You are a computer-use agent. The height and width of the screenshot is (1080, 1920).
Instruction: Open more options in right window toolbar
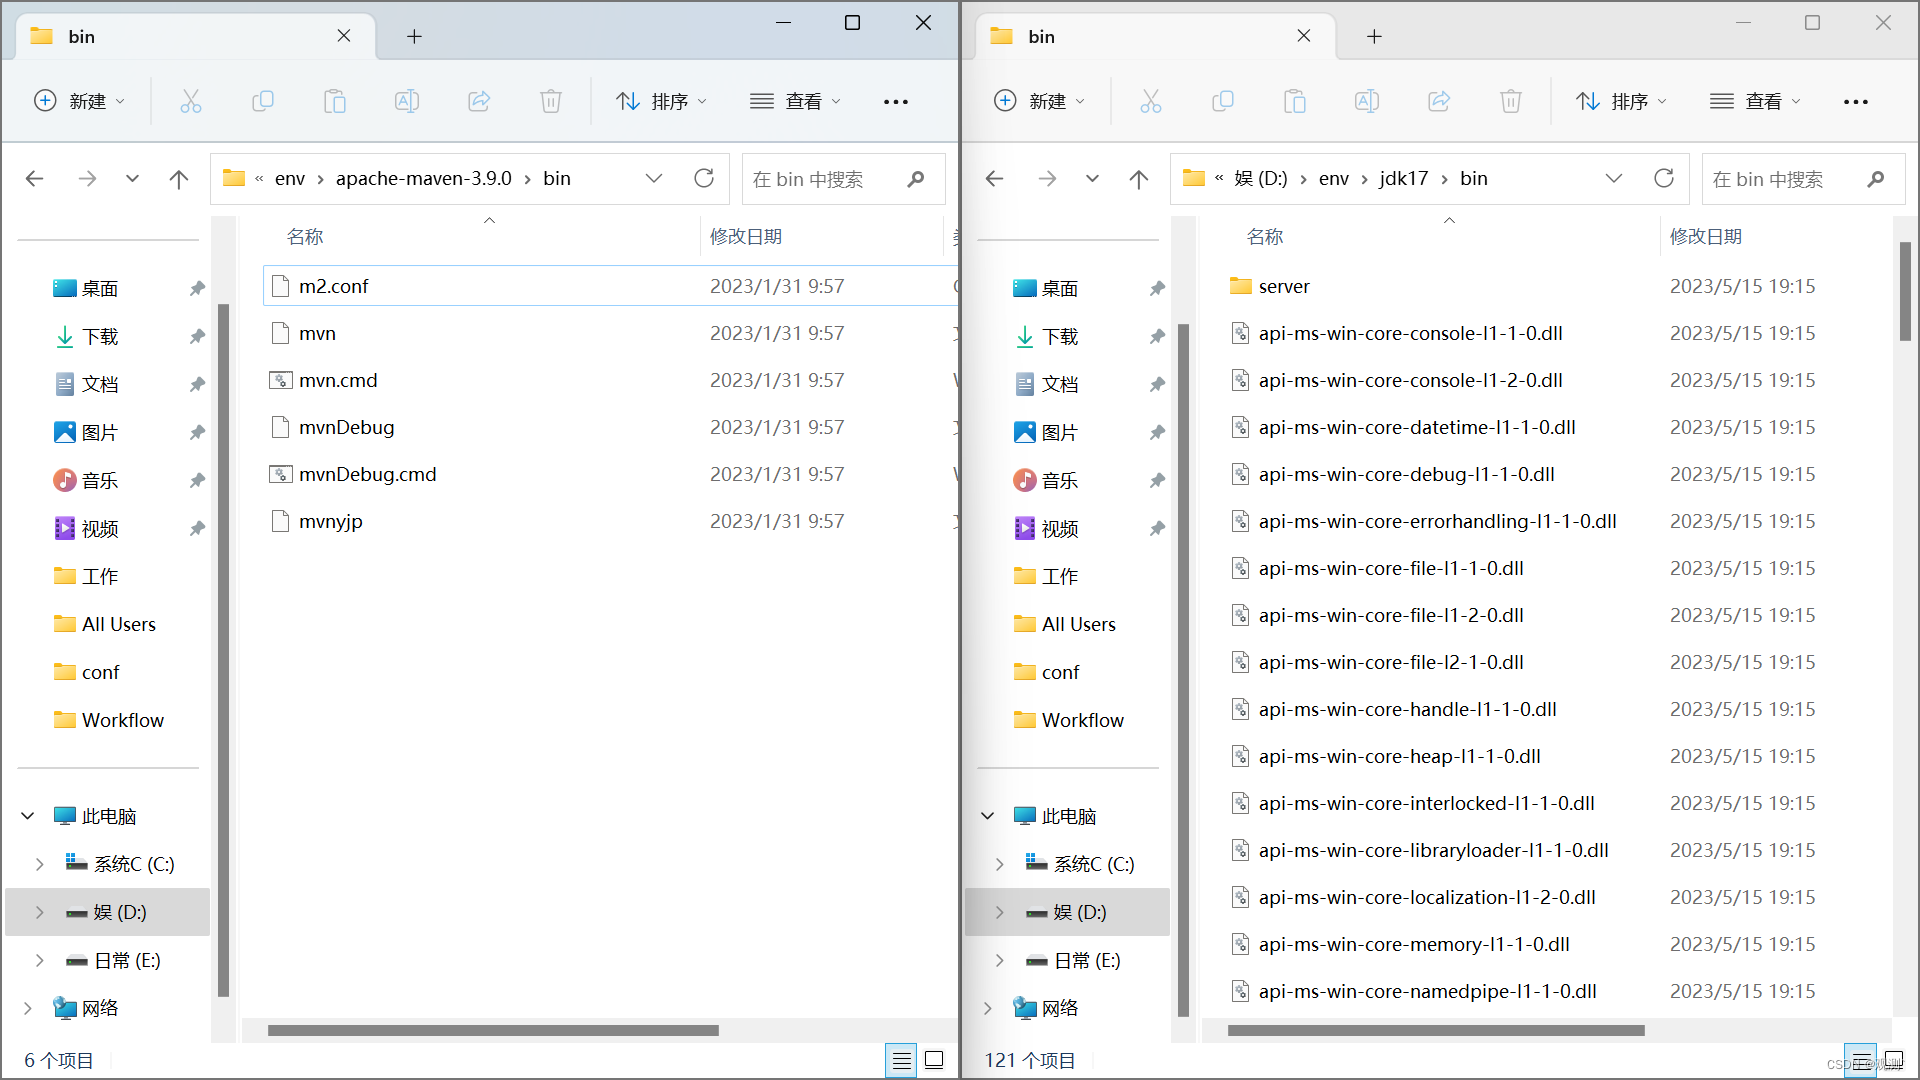[1856, 101]
